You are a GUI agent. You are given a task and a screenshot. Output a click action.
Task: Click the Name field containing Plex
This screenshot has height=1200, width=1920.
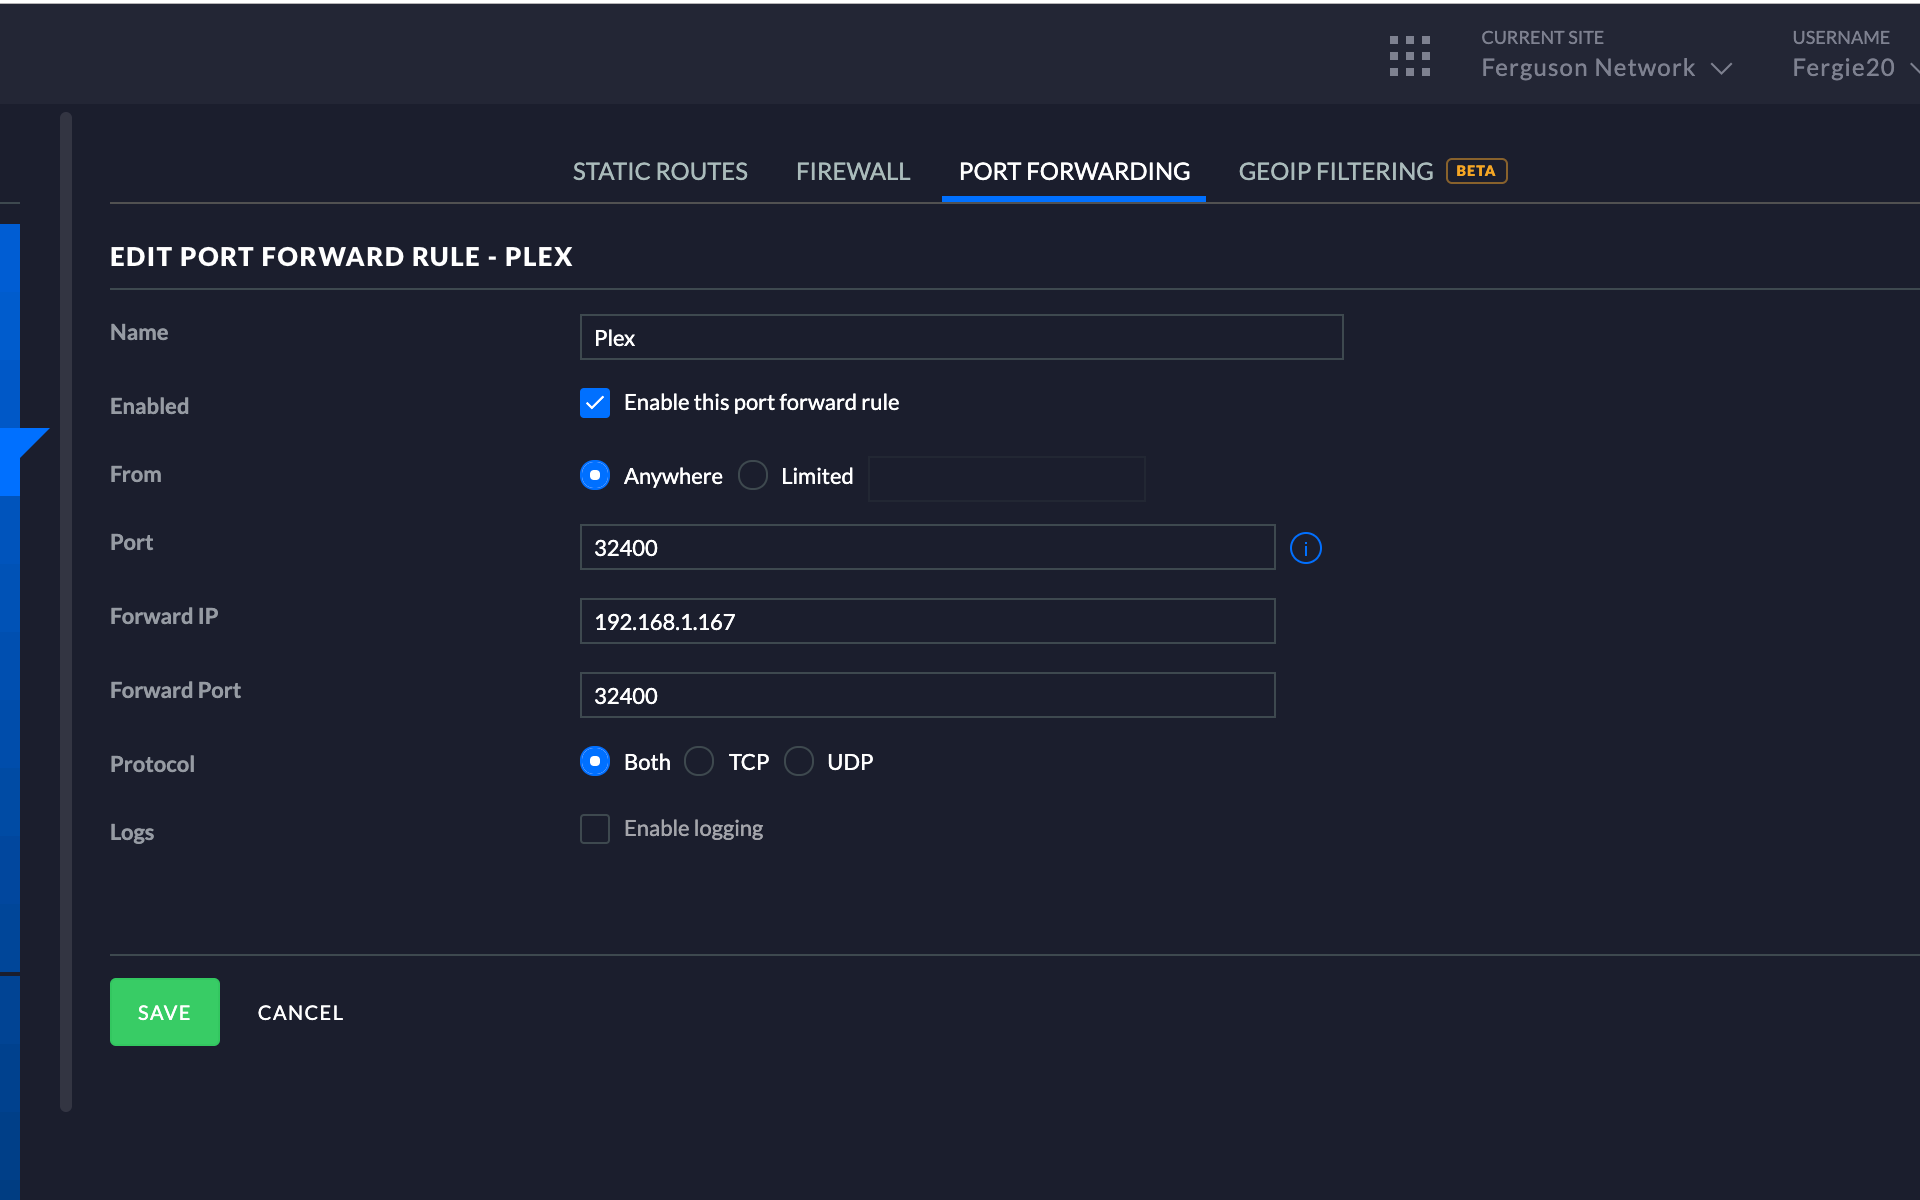click(x=961, y=337)
